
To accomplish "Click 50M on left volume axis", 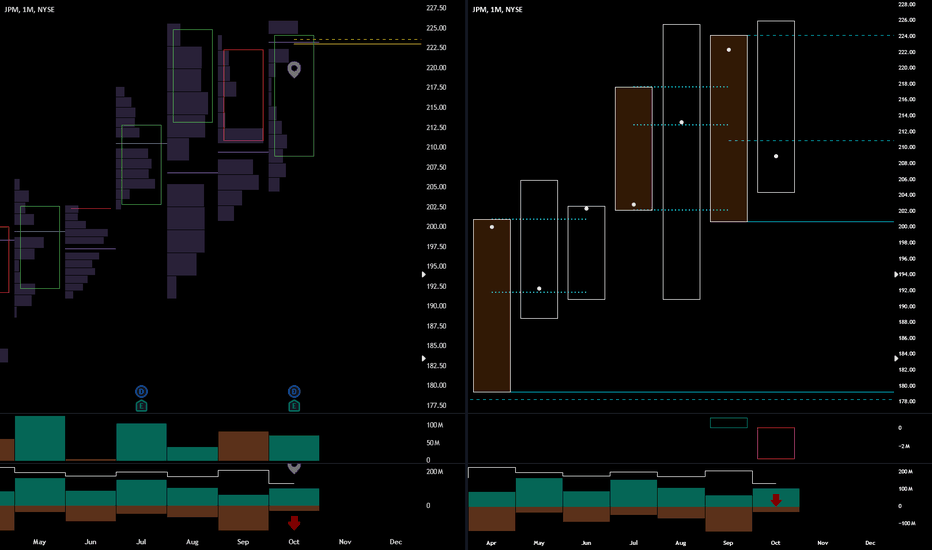I will (433, 443).
